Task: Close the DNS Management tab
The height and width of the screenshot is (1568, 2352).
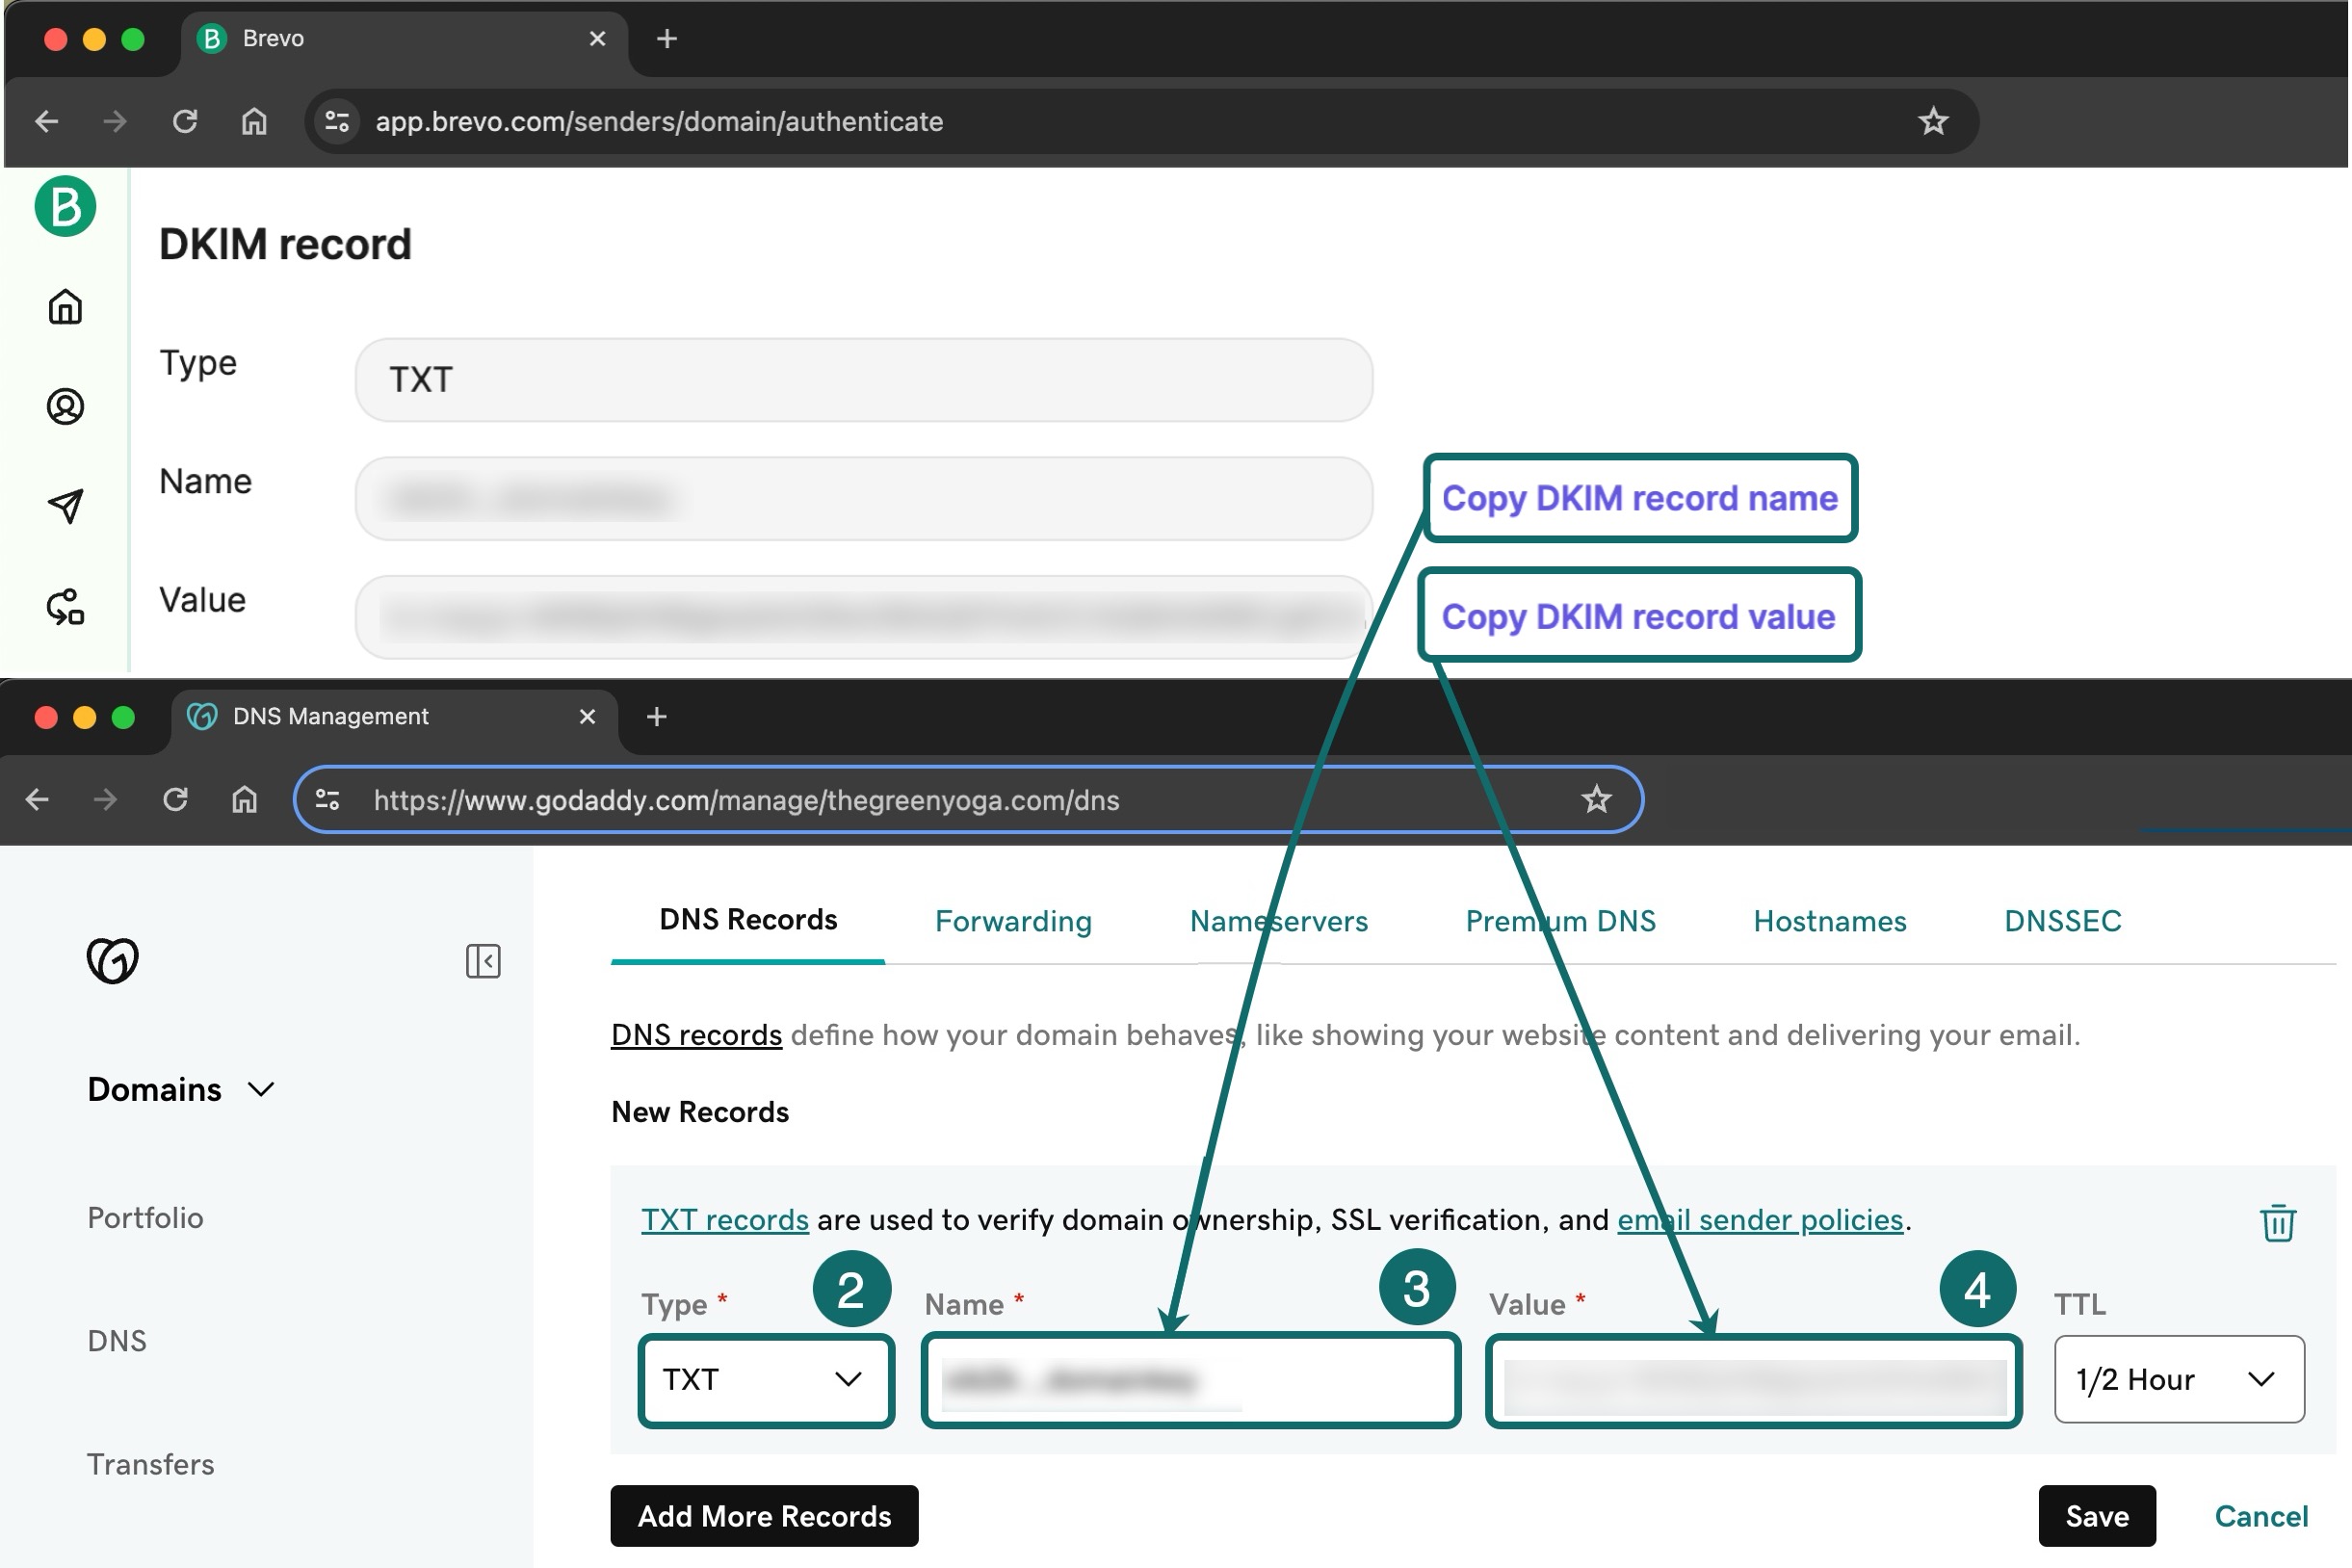Action: tap(587, 716)
